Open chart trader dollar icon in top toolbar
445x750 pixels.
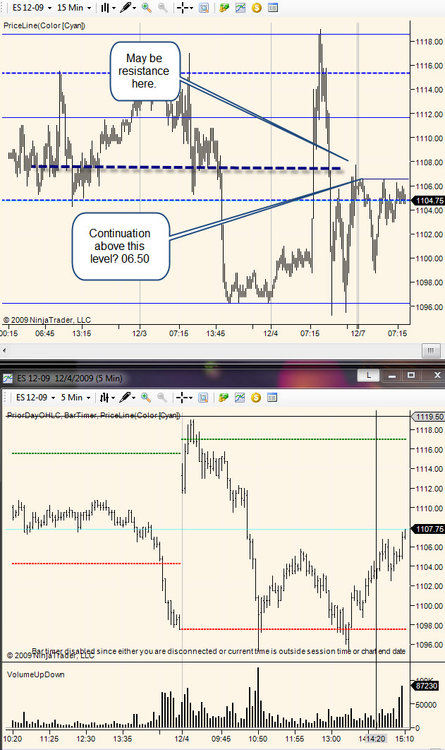point(256,8)
